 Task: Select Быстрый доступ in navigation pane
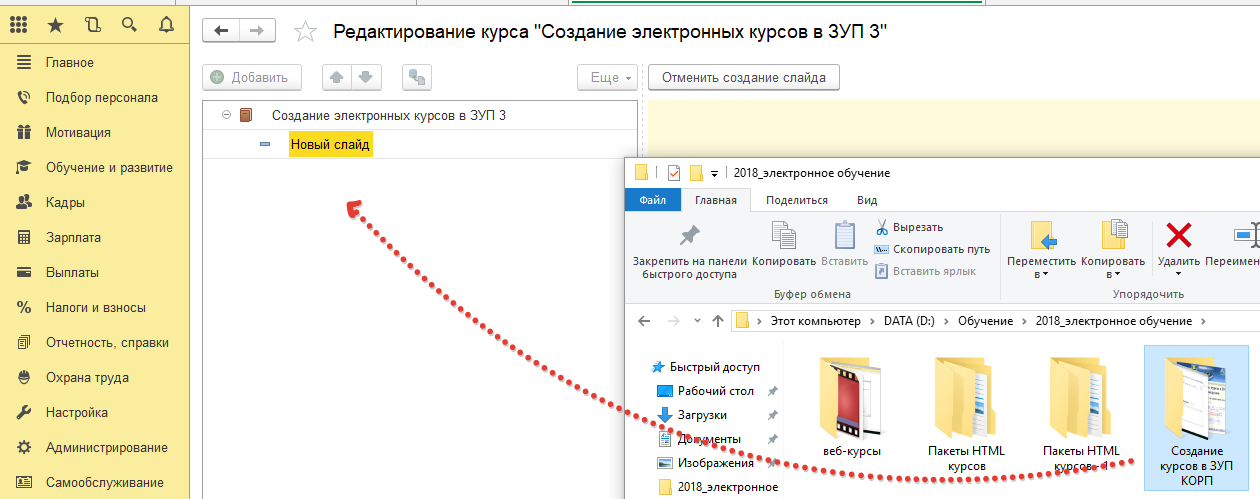pyautogui.click(x=704, y=367)
